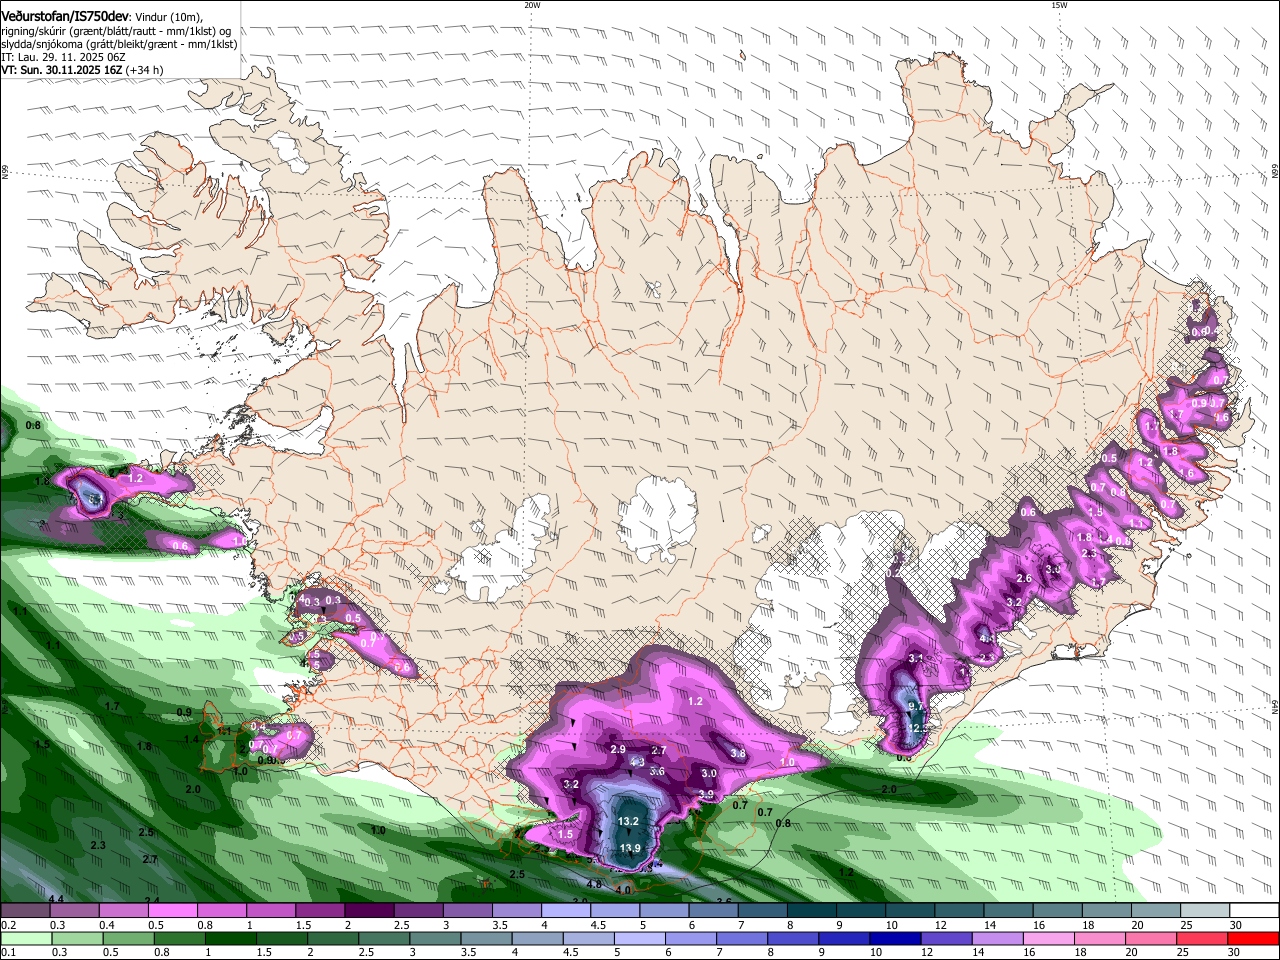Pick the dusky purple 0.2 swatch in the upper legend

[x=25, y=911]
